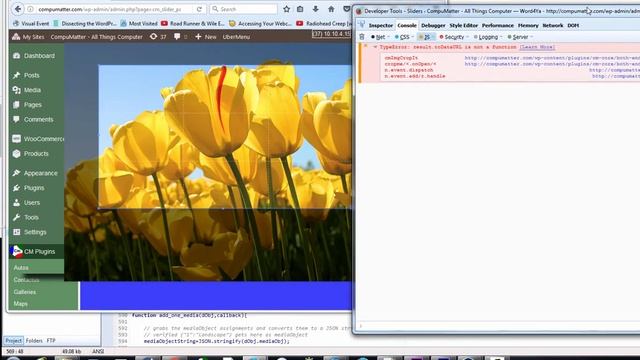Open the Contacts submenu item
This screenshot has width=640, height=360.
(26, 280)
